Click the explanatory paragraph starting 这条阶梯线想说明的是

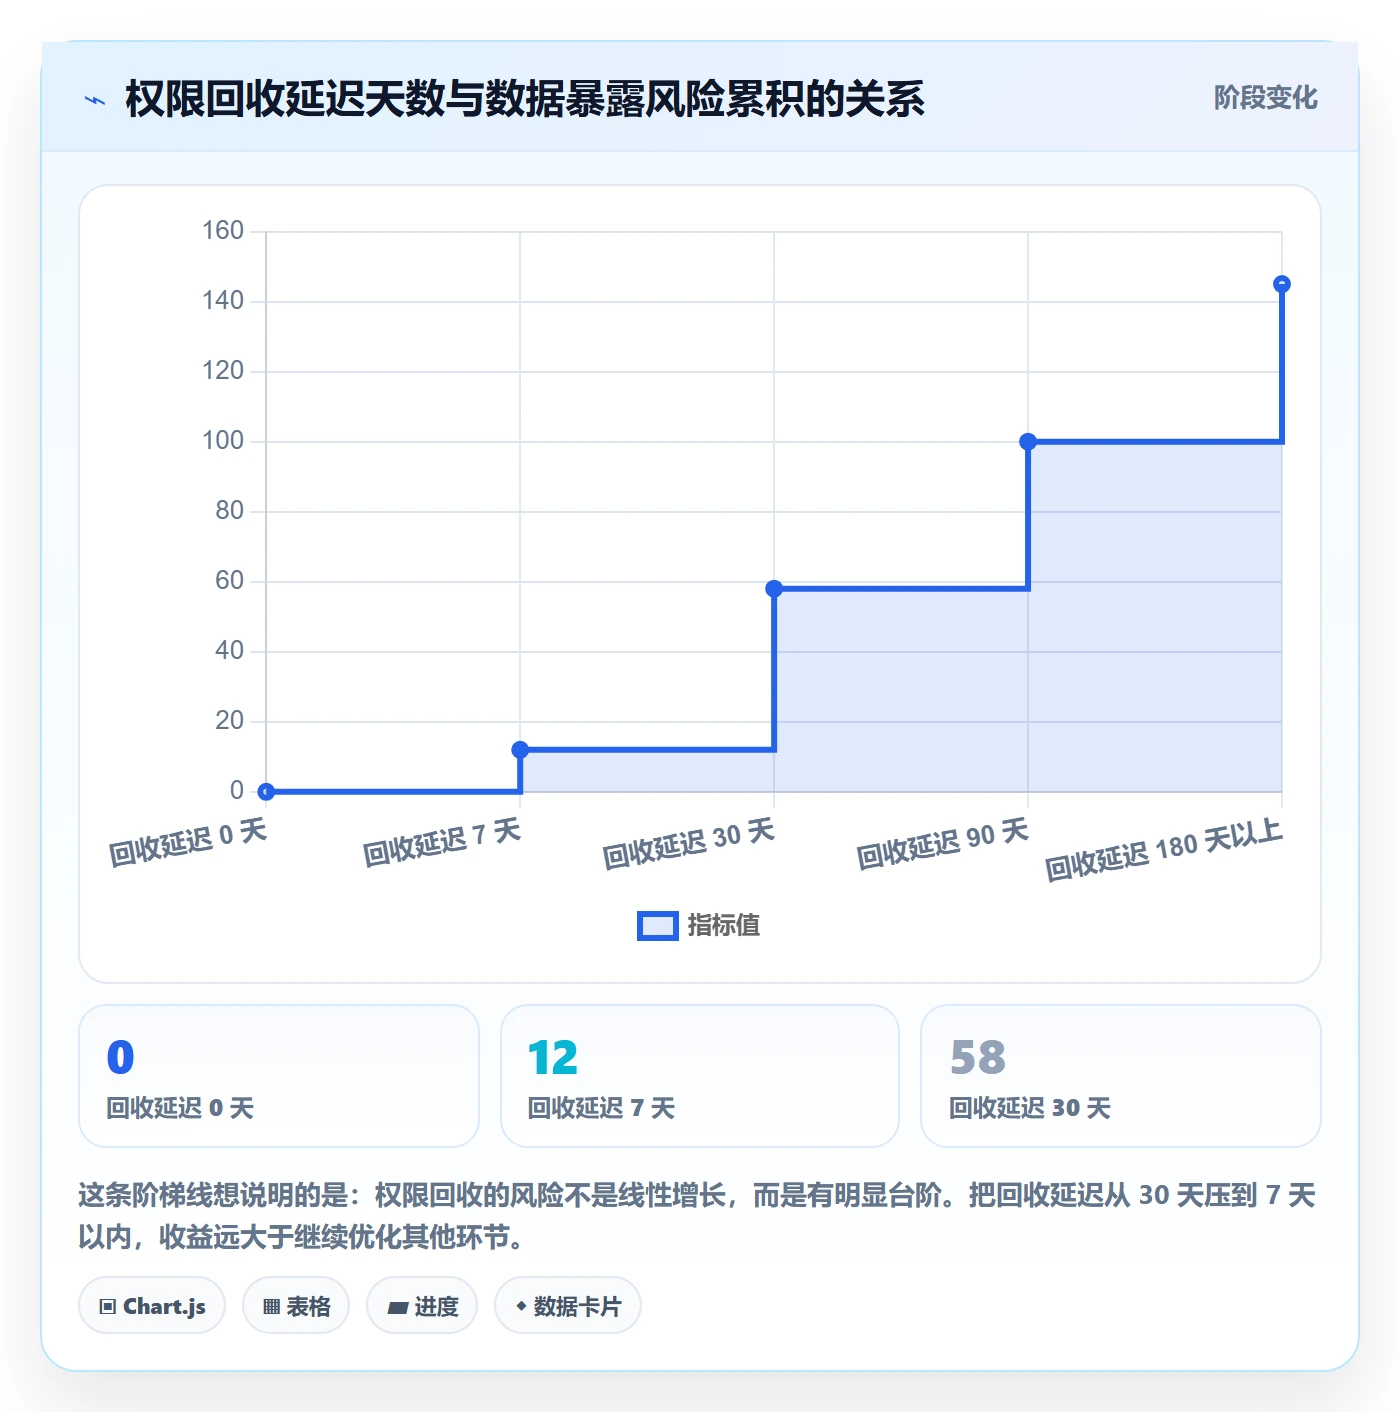coord(698,1216)
